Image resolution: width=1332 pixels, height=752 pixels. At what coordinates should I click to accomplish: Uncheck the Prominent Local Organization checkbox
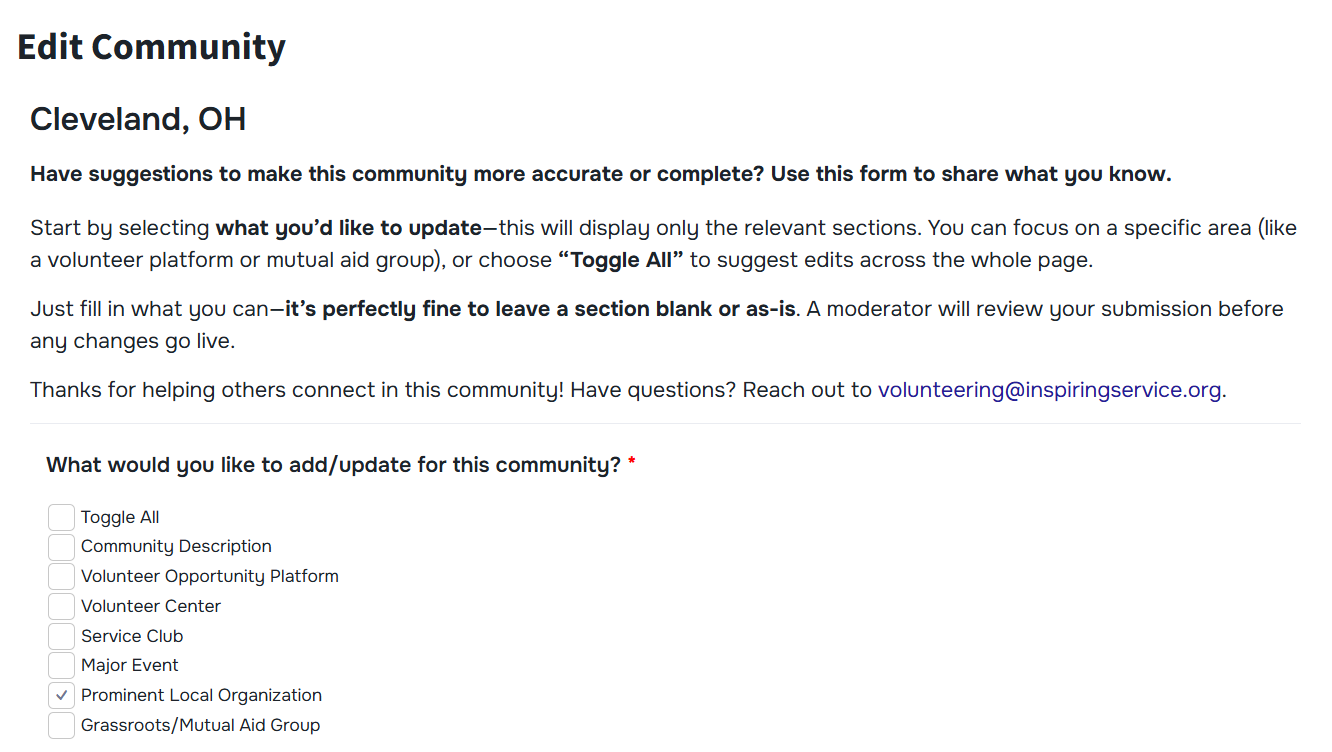pyautogui.click(x=61, y=695)
